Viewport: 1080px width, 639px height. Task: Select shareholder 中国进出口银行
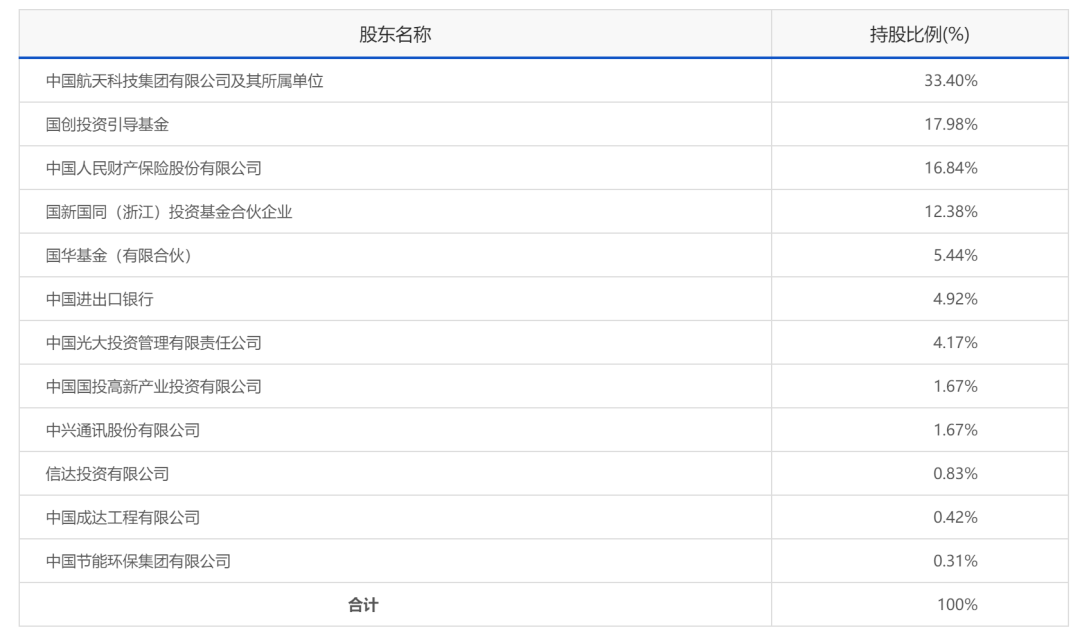100,300
